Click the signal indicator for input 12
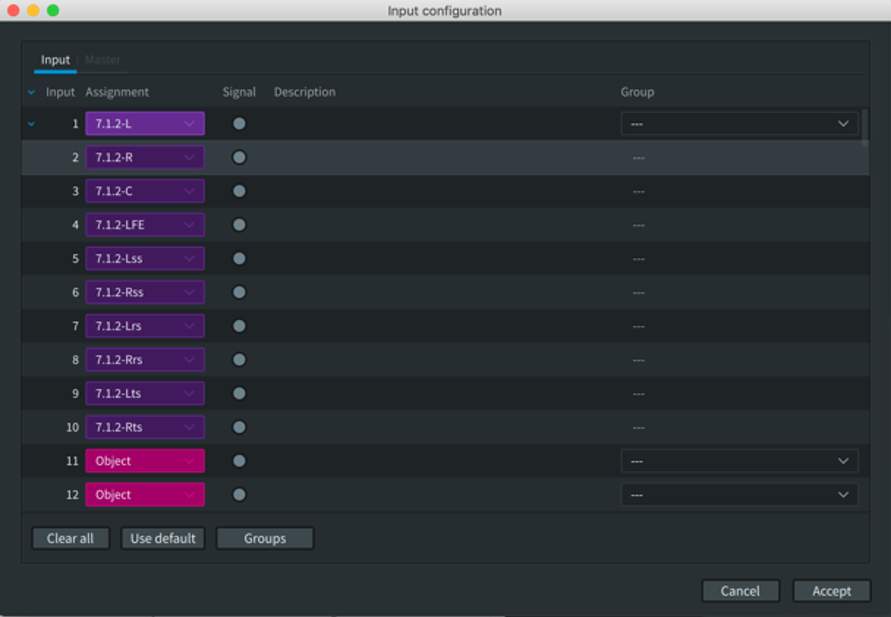 [x=239, y=494]
